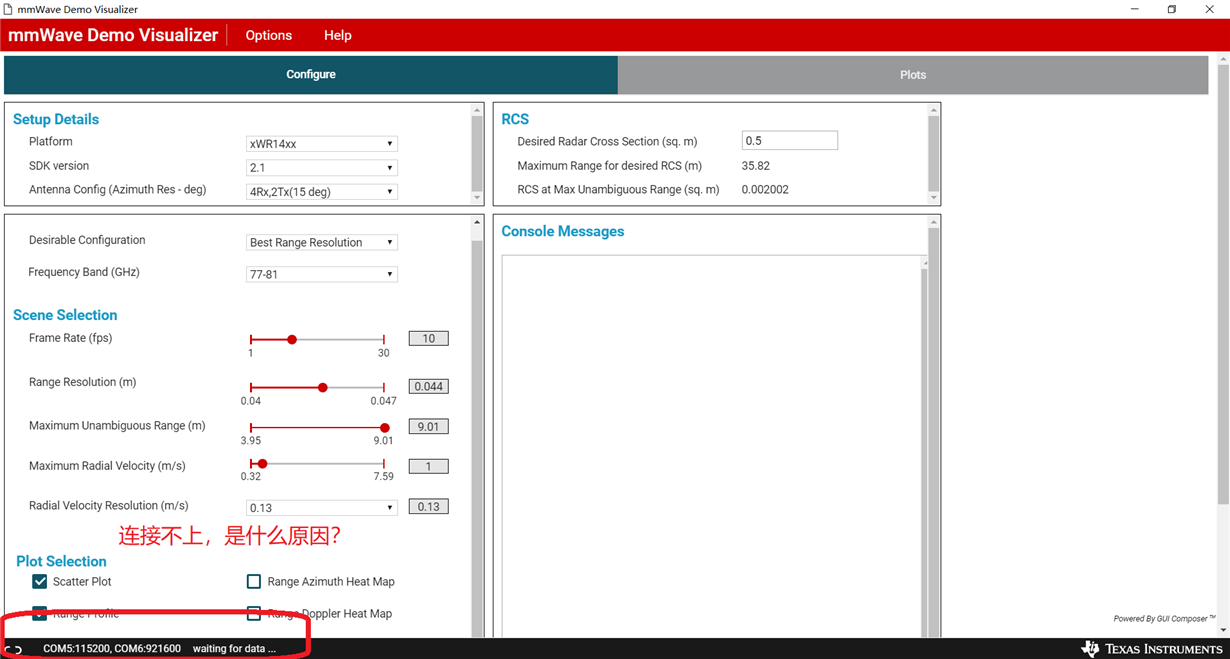This screenshot has height=659, width=1230.
Task: Click the scroll up arrow in RCS panel
Action: pyautogui.click(x=934, y=111)
